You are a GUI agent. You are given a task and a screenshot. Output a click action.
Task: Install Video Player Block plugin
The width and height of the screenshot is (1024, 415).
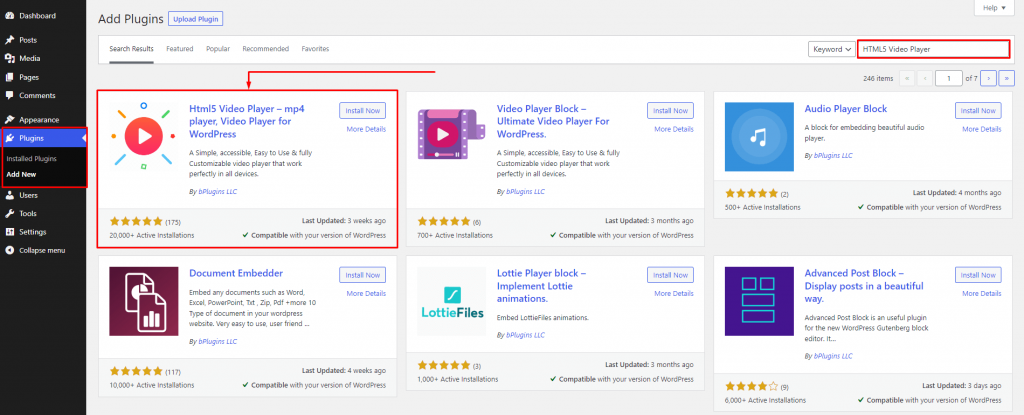point(671,110)
